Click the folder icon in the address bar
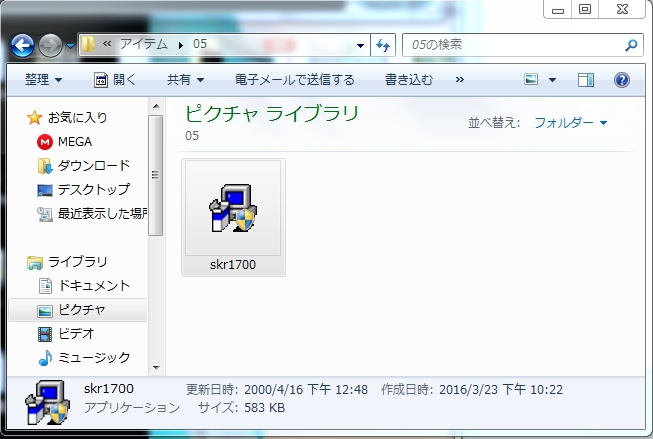 88,44
